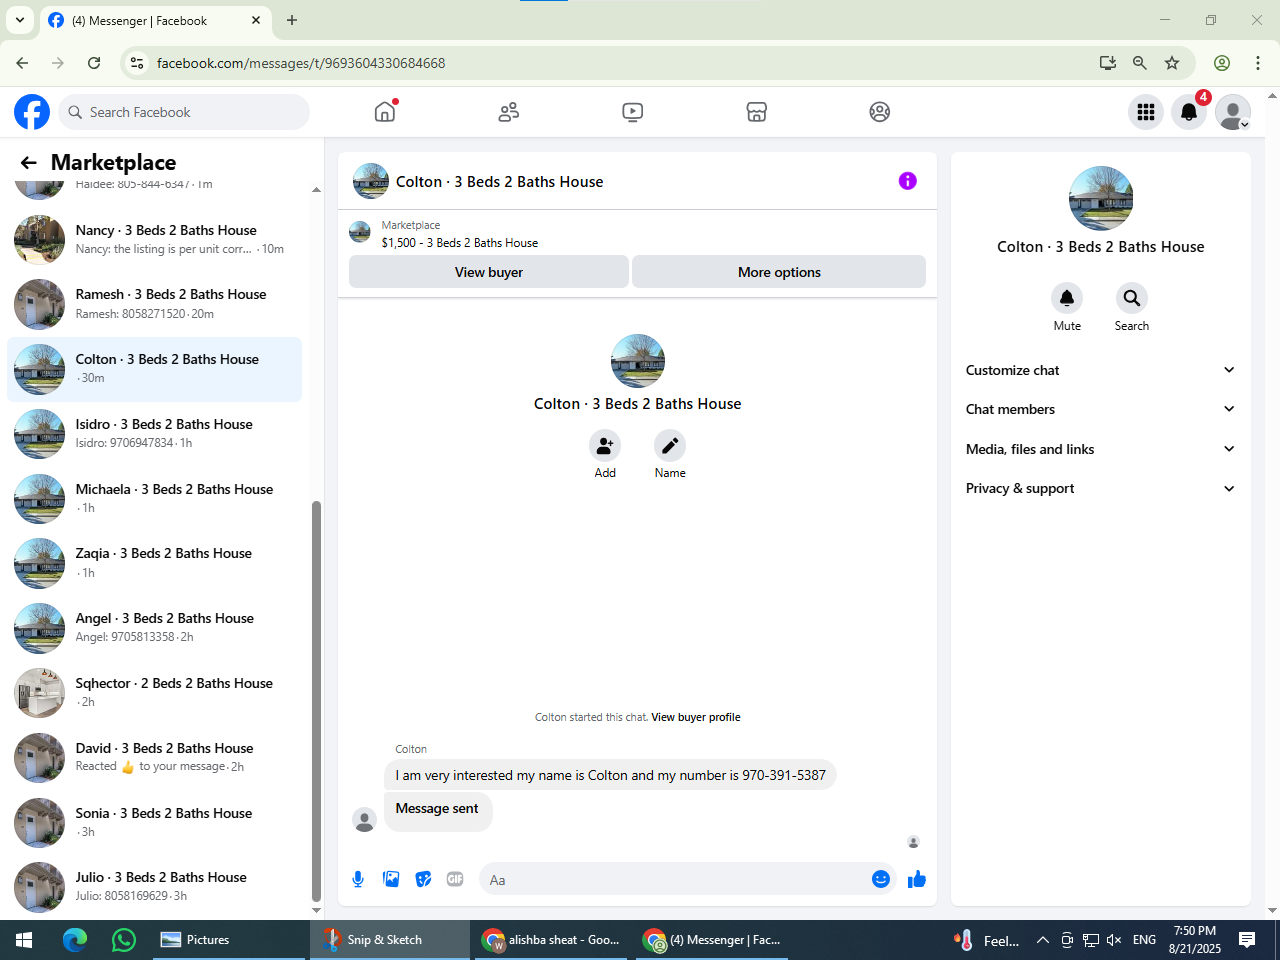1280x960 pixels.
Task: Open browser zoom magnifier icon
Action: click(x=1139, y=63)
